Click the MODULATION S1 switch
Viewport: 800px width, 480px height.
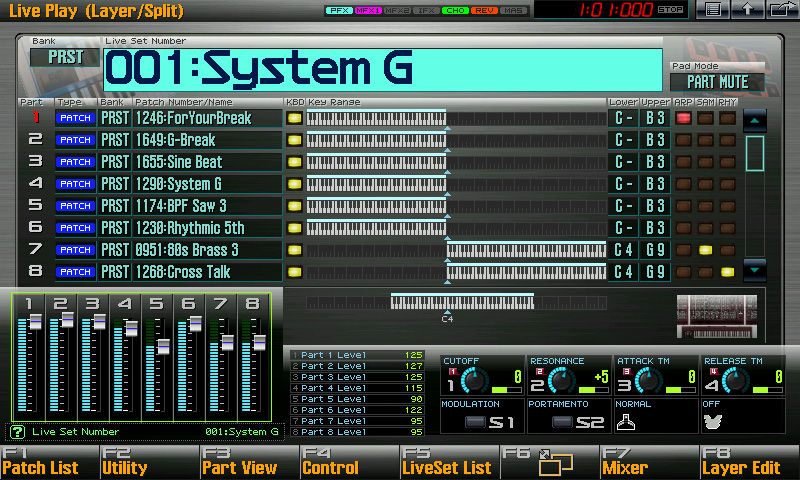coord(474,422)
